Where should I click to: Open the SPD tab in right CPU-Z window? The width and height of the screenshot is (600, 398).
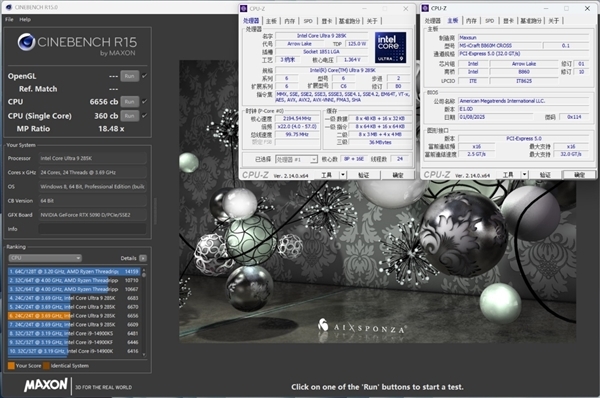pyautogui.click(x=489, y=21)
